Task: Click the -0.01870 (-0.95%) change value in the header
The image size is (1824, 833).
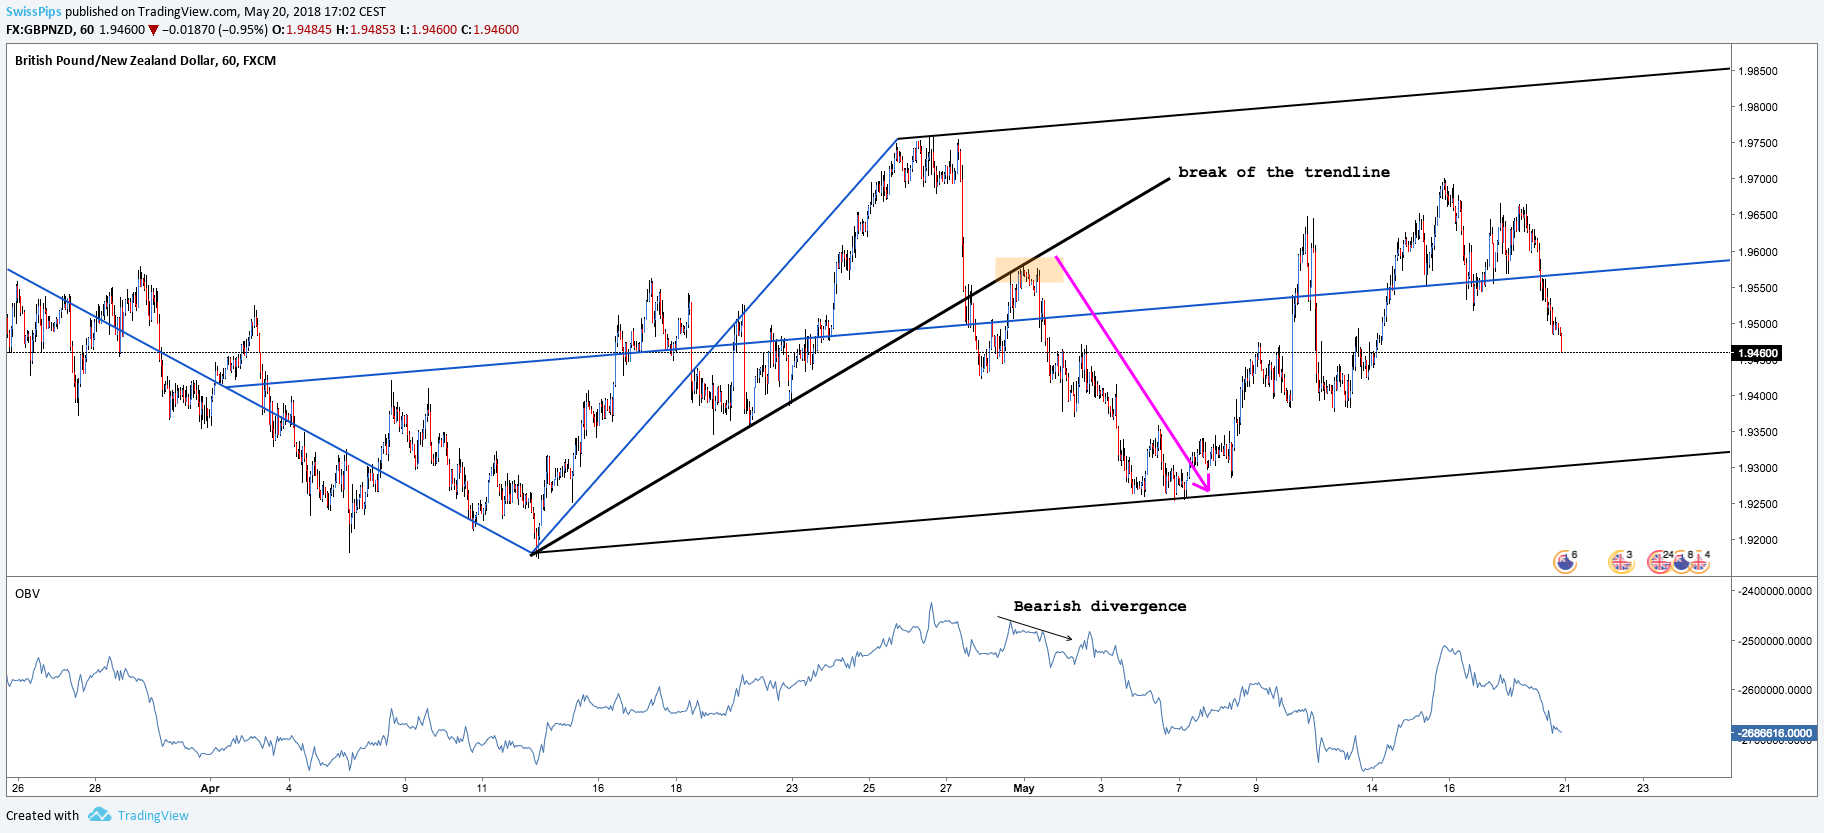Action: (x=215, y=30)
